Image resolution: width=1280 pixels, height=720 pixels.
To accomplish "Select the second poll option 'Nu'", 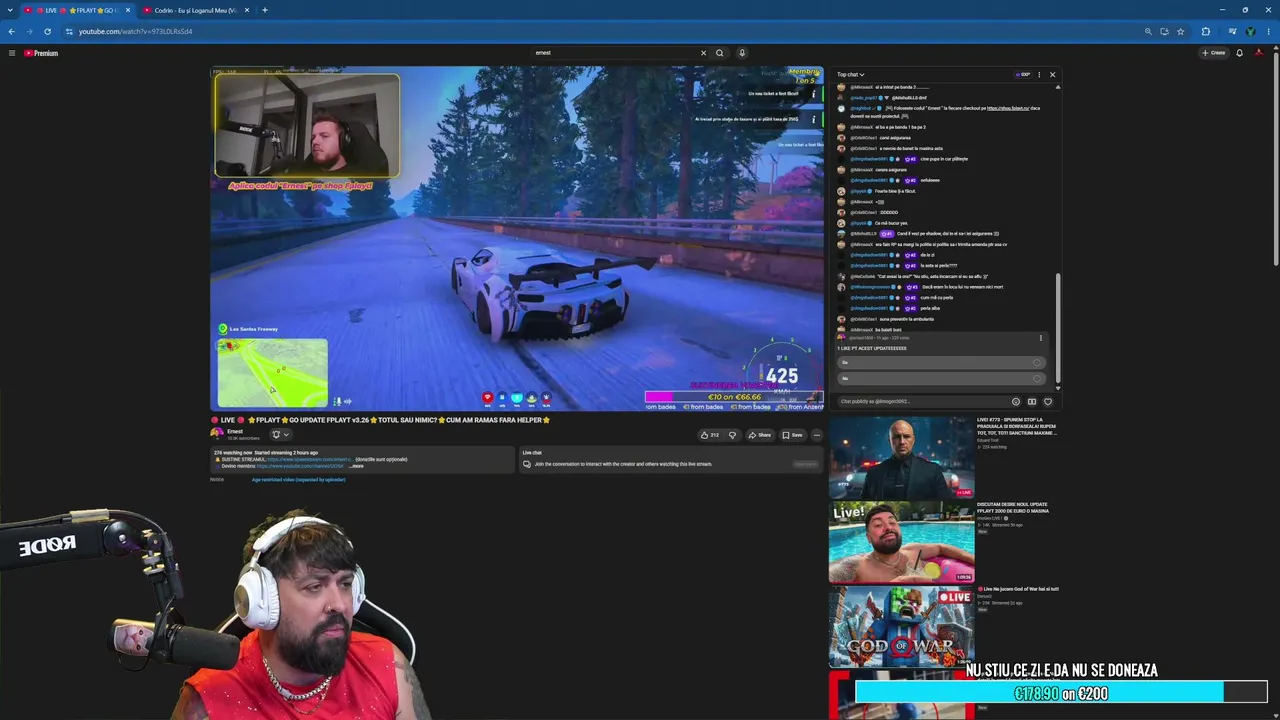I will click(x=940, y=378).
